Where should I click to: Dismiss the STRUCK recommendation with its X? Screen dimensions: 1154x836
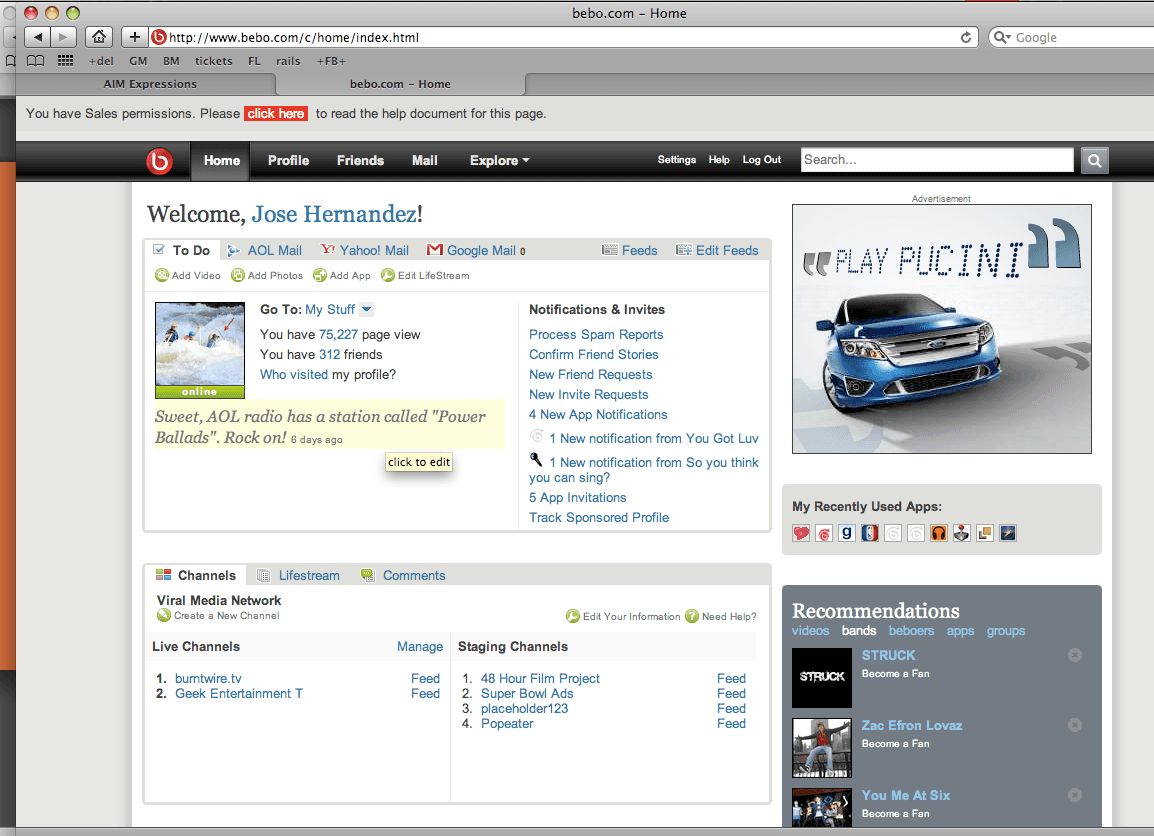click(1075, 655)
